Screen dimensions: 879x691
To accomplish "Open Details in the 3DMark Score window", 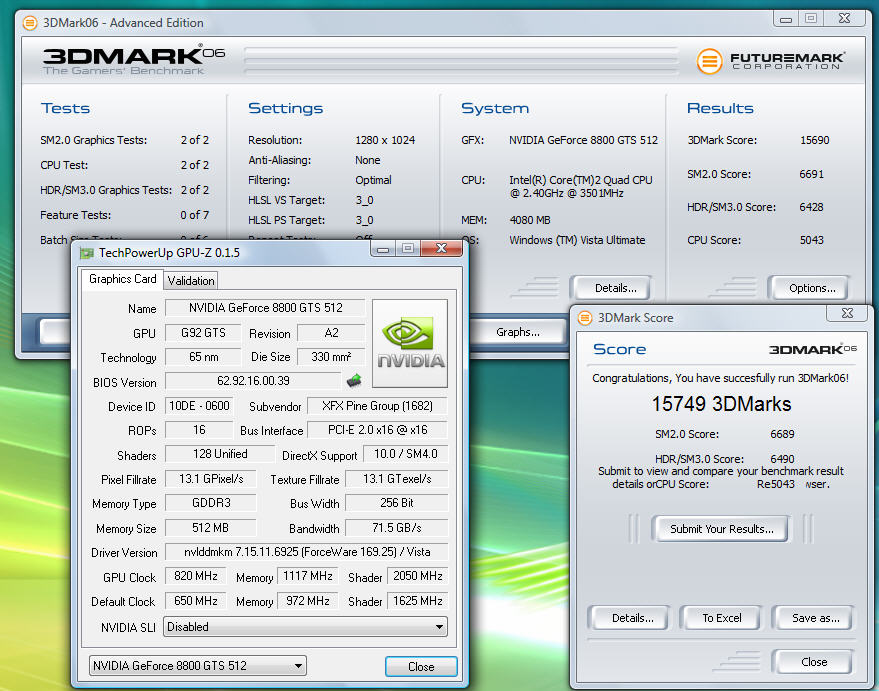I will (x=632, y=618).
